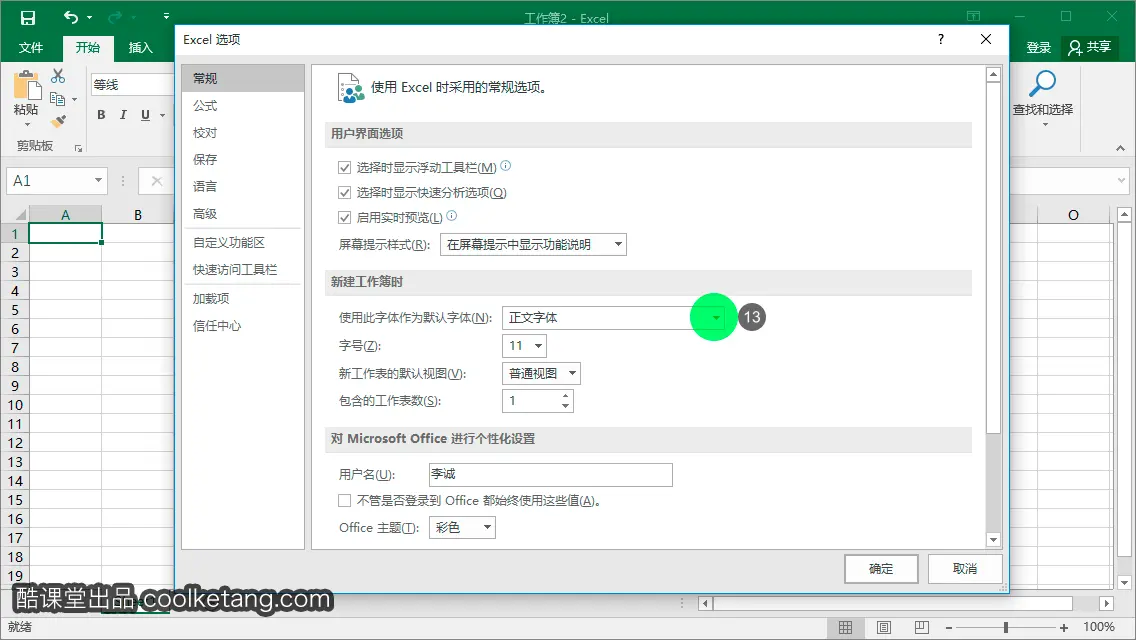This screenshot has width=1136, height=640.
Task: Click the Paste clipboard icon
Action: (27, 86)
